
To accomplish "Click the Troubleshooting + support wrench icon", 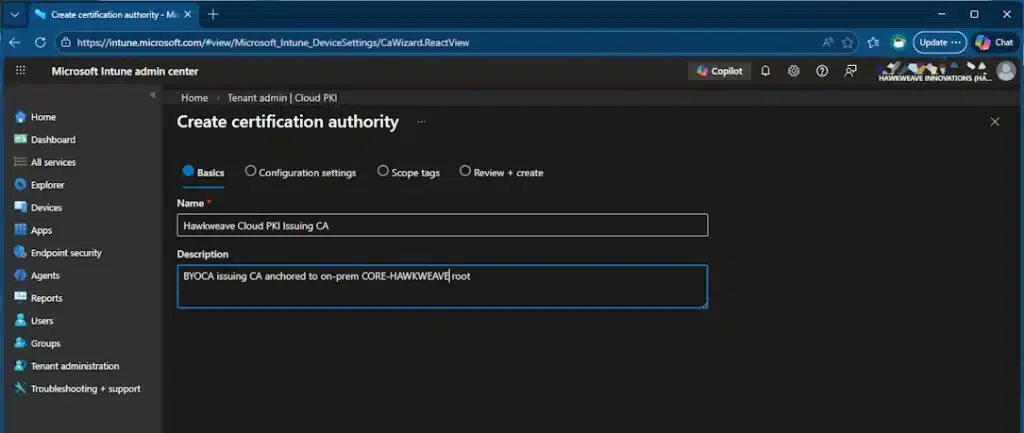I will (20, 388).
